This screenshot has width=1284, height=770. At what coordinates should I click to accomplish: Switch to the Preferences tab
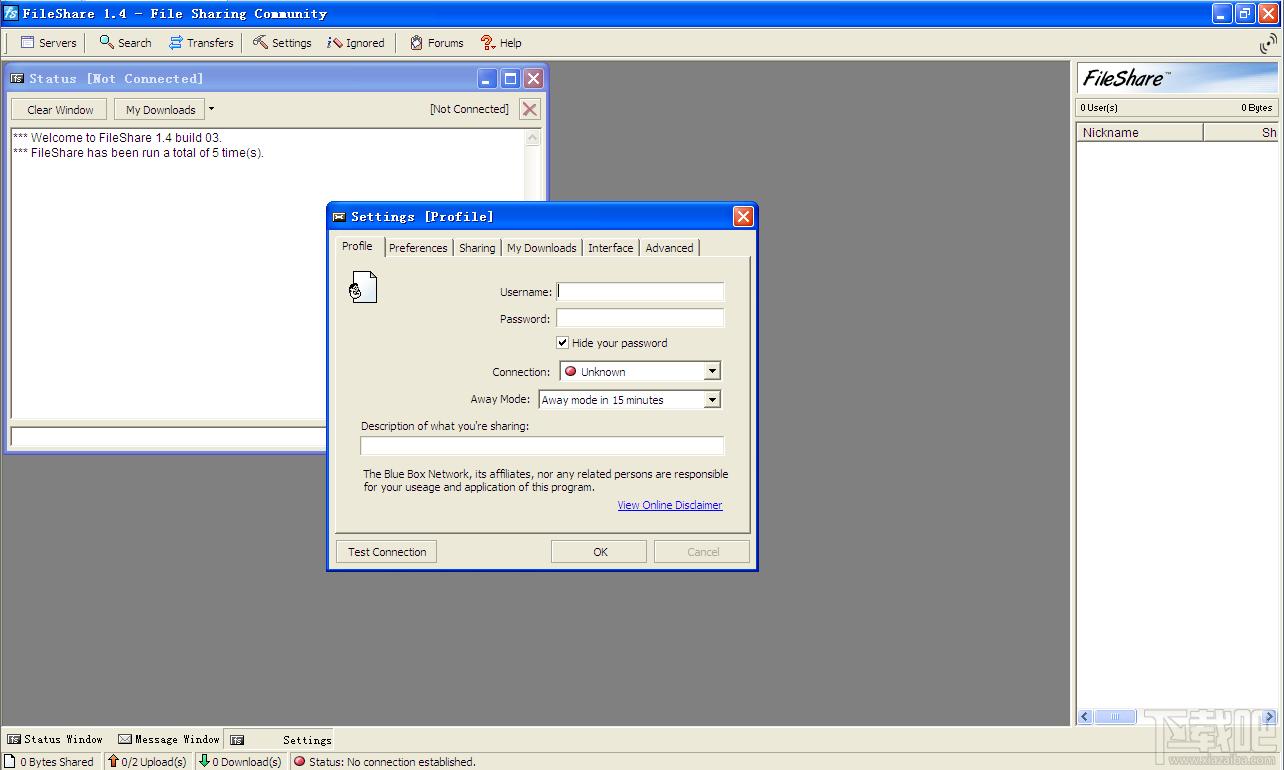point(418,248)
